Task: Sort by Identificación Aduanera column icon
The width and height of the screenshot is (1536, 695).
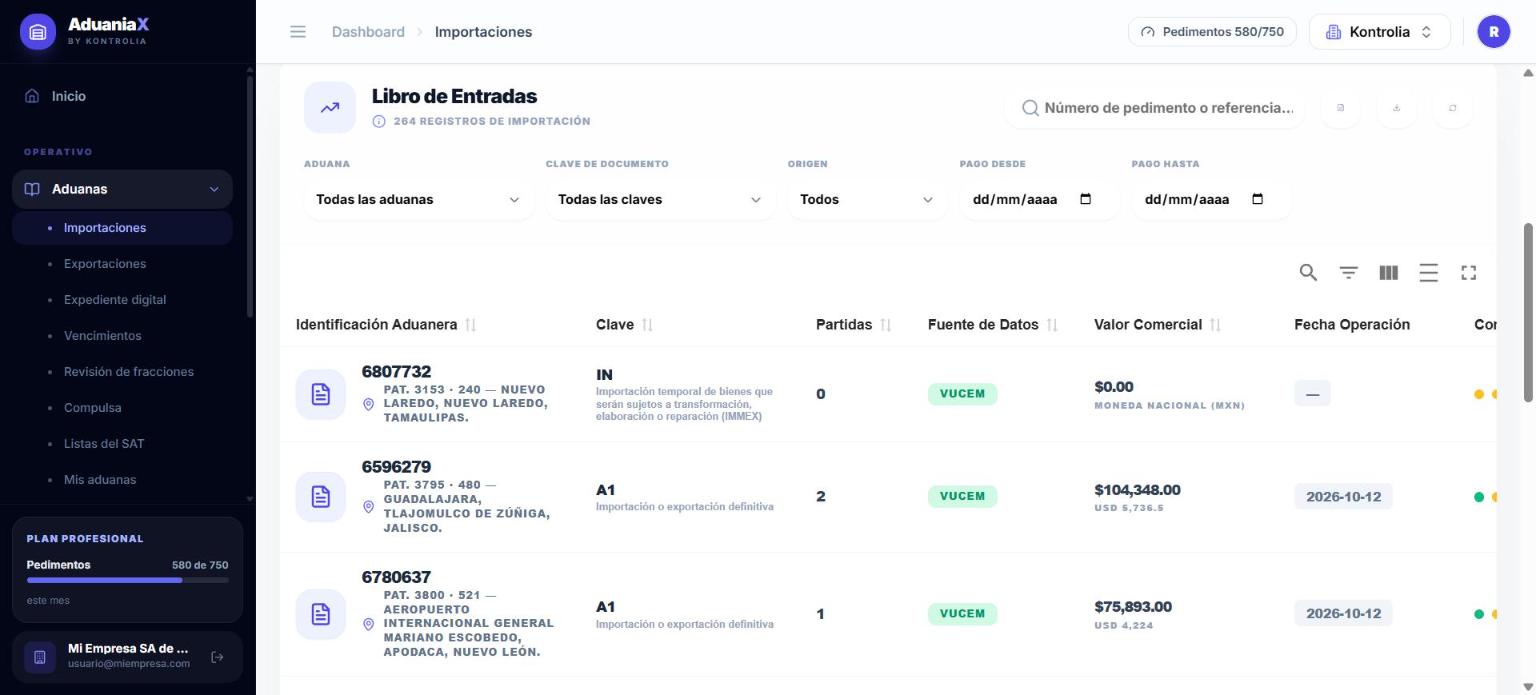Action: 471,325
